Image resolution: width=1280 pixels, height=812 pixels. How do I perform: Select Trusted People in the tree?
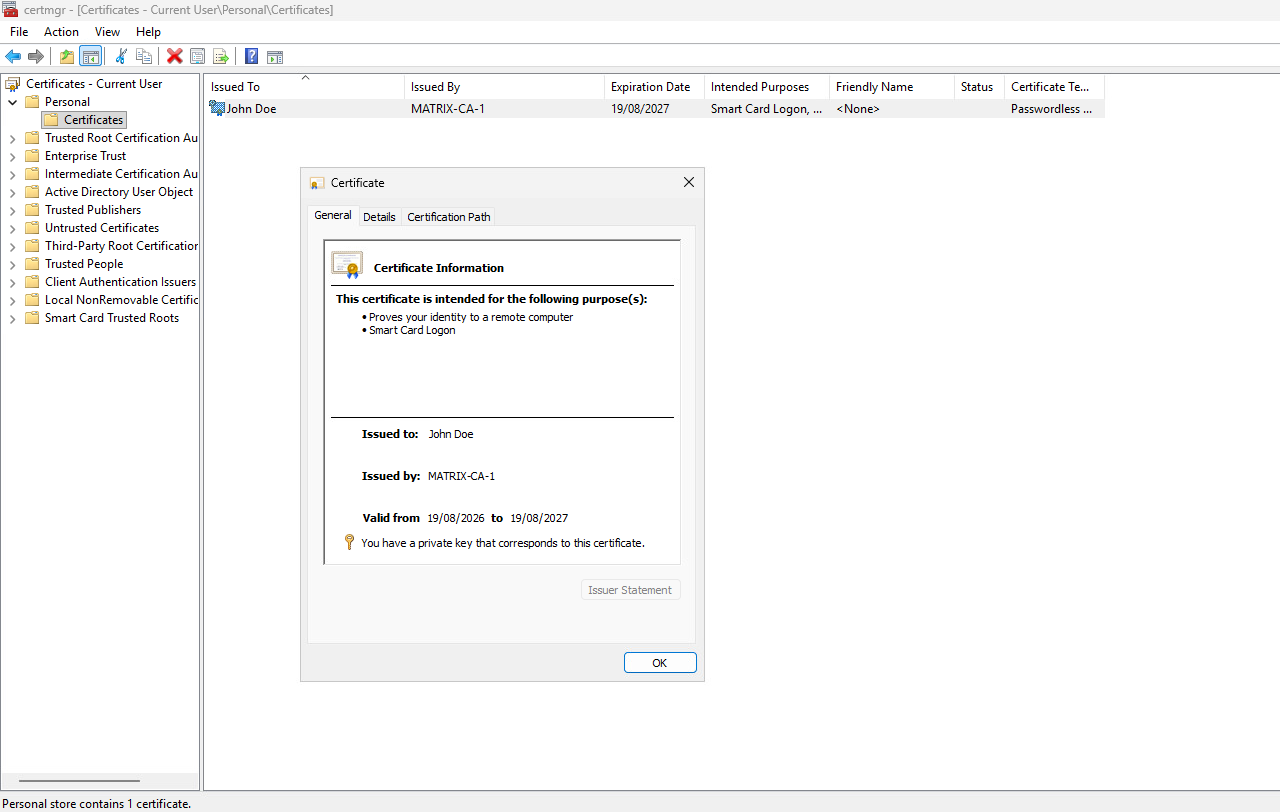(84, 264)
